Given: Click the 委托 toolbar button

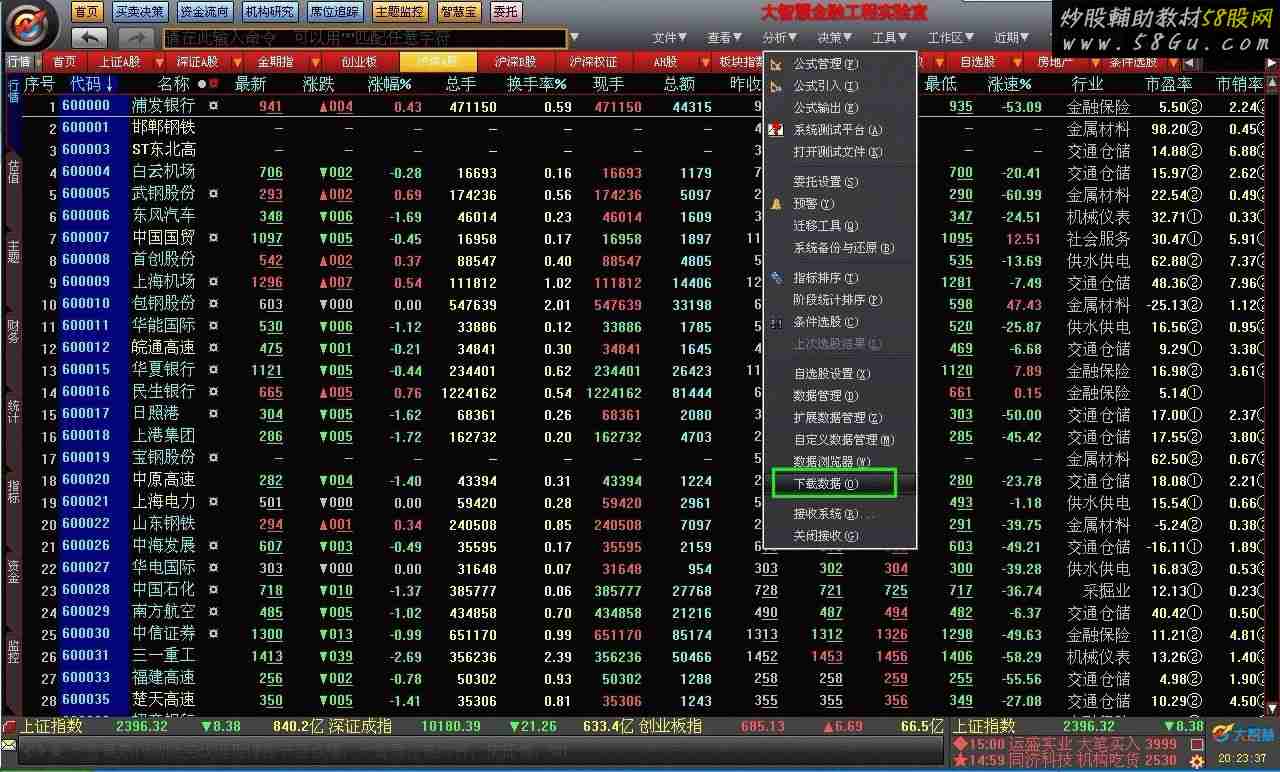Looking at the screenshot, I should pos(506,12).
